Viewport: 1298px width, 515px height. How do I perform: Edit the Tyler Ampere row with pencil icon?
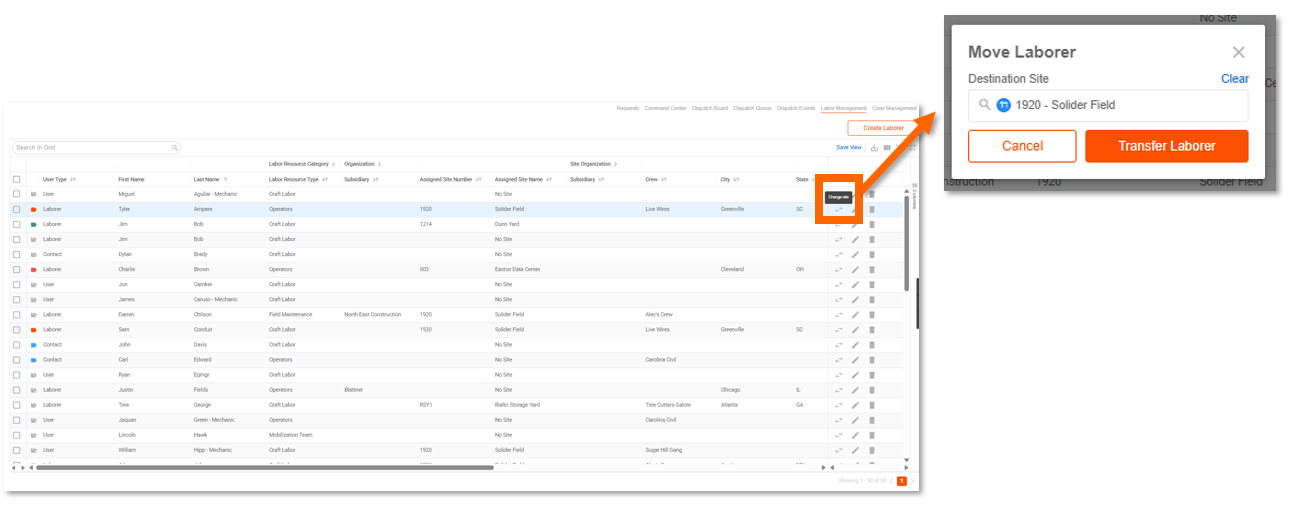click(855, 210)
